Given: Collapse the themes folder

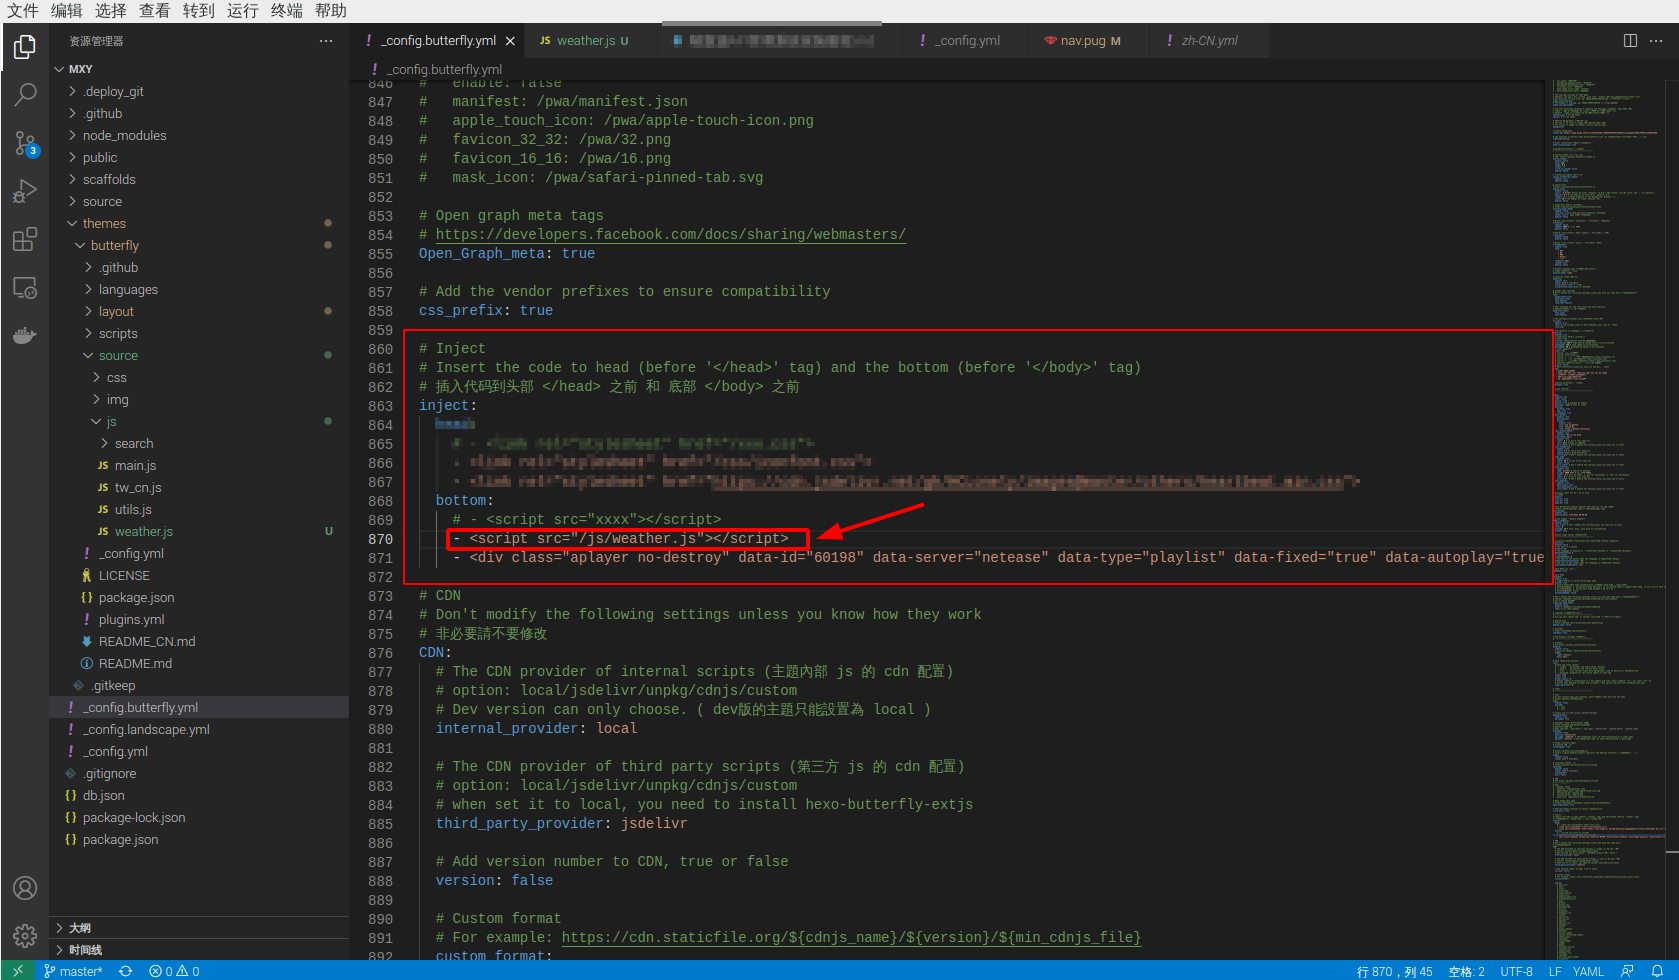Looking at the screenshot, I should (x=199, y=223).
